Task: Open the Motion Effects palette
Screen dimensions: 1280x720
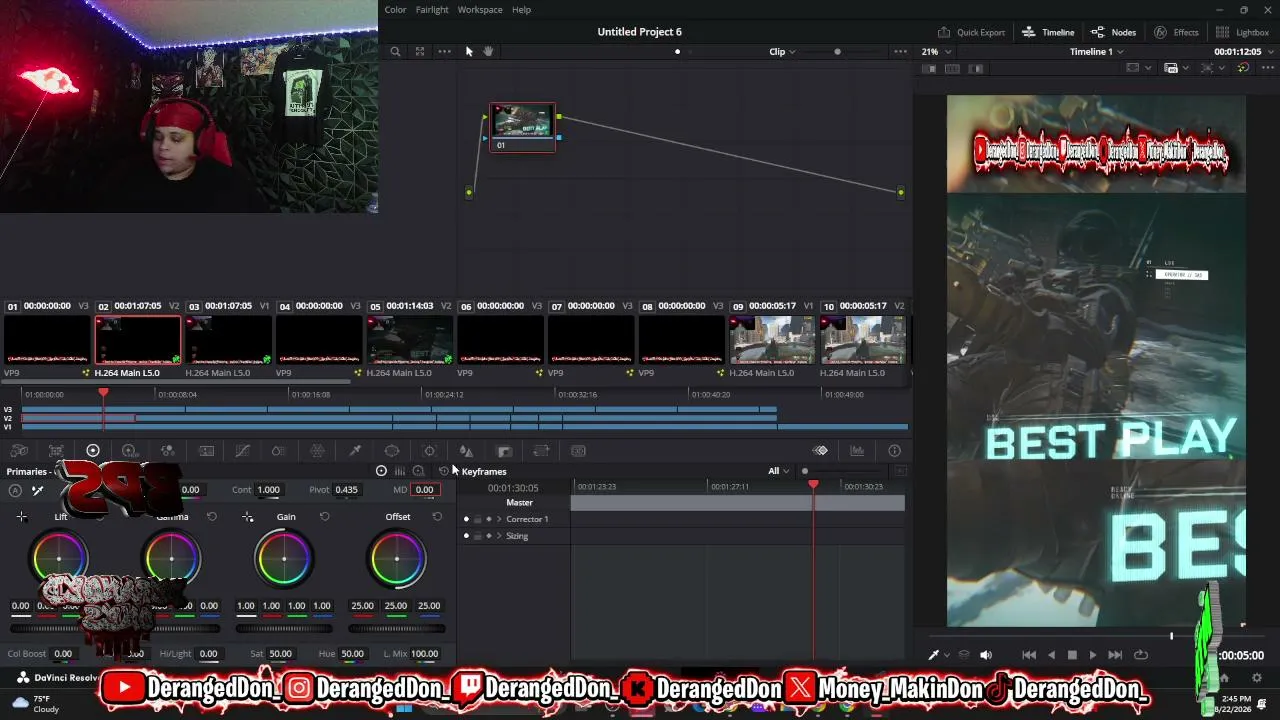Action: [206, 451]
